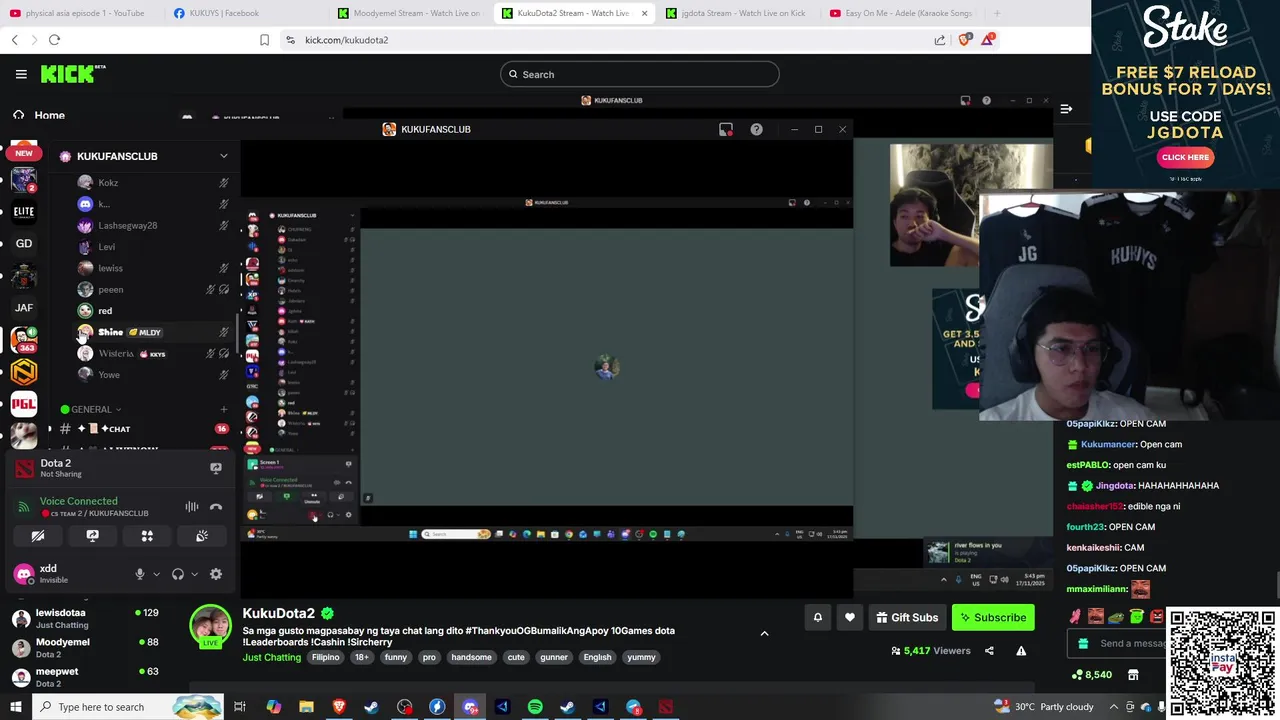The height and width of the screenshot is (720, 1280).
Task: Open Discord soundboard button
Action: 201,536
